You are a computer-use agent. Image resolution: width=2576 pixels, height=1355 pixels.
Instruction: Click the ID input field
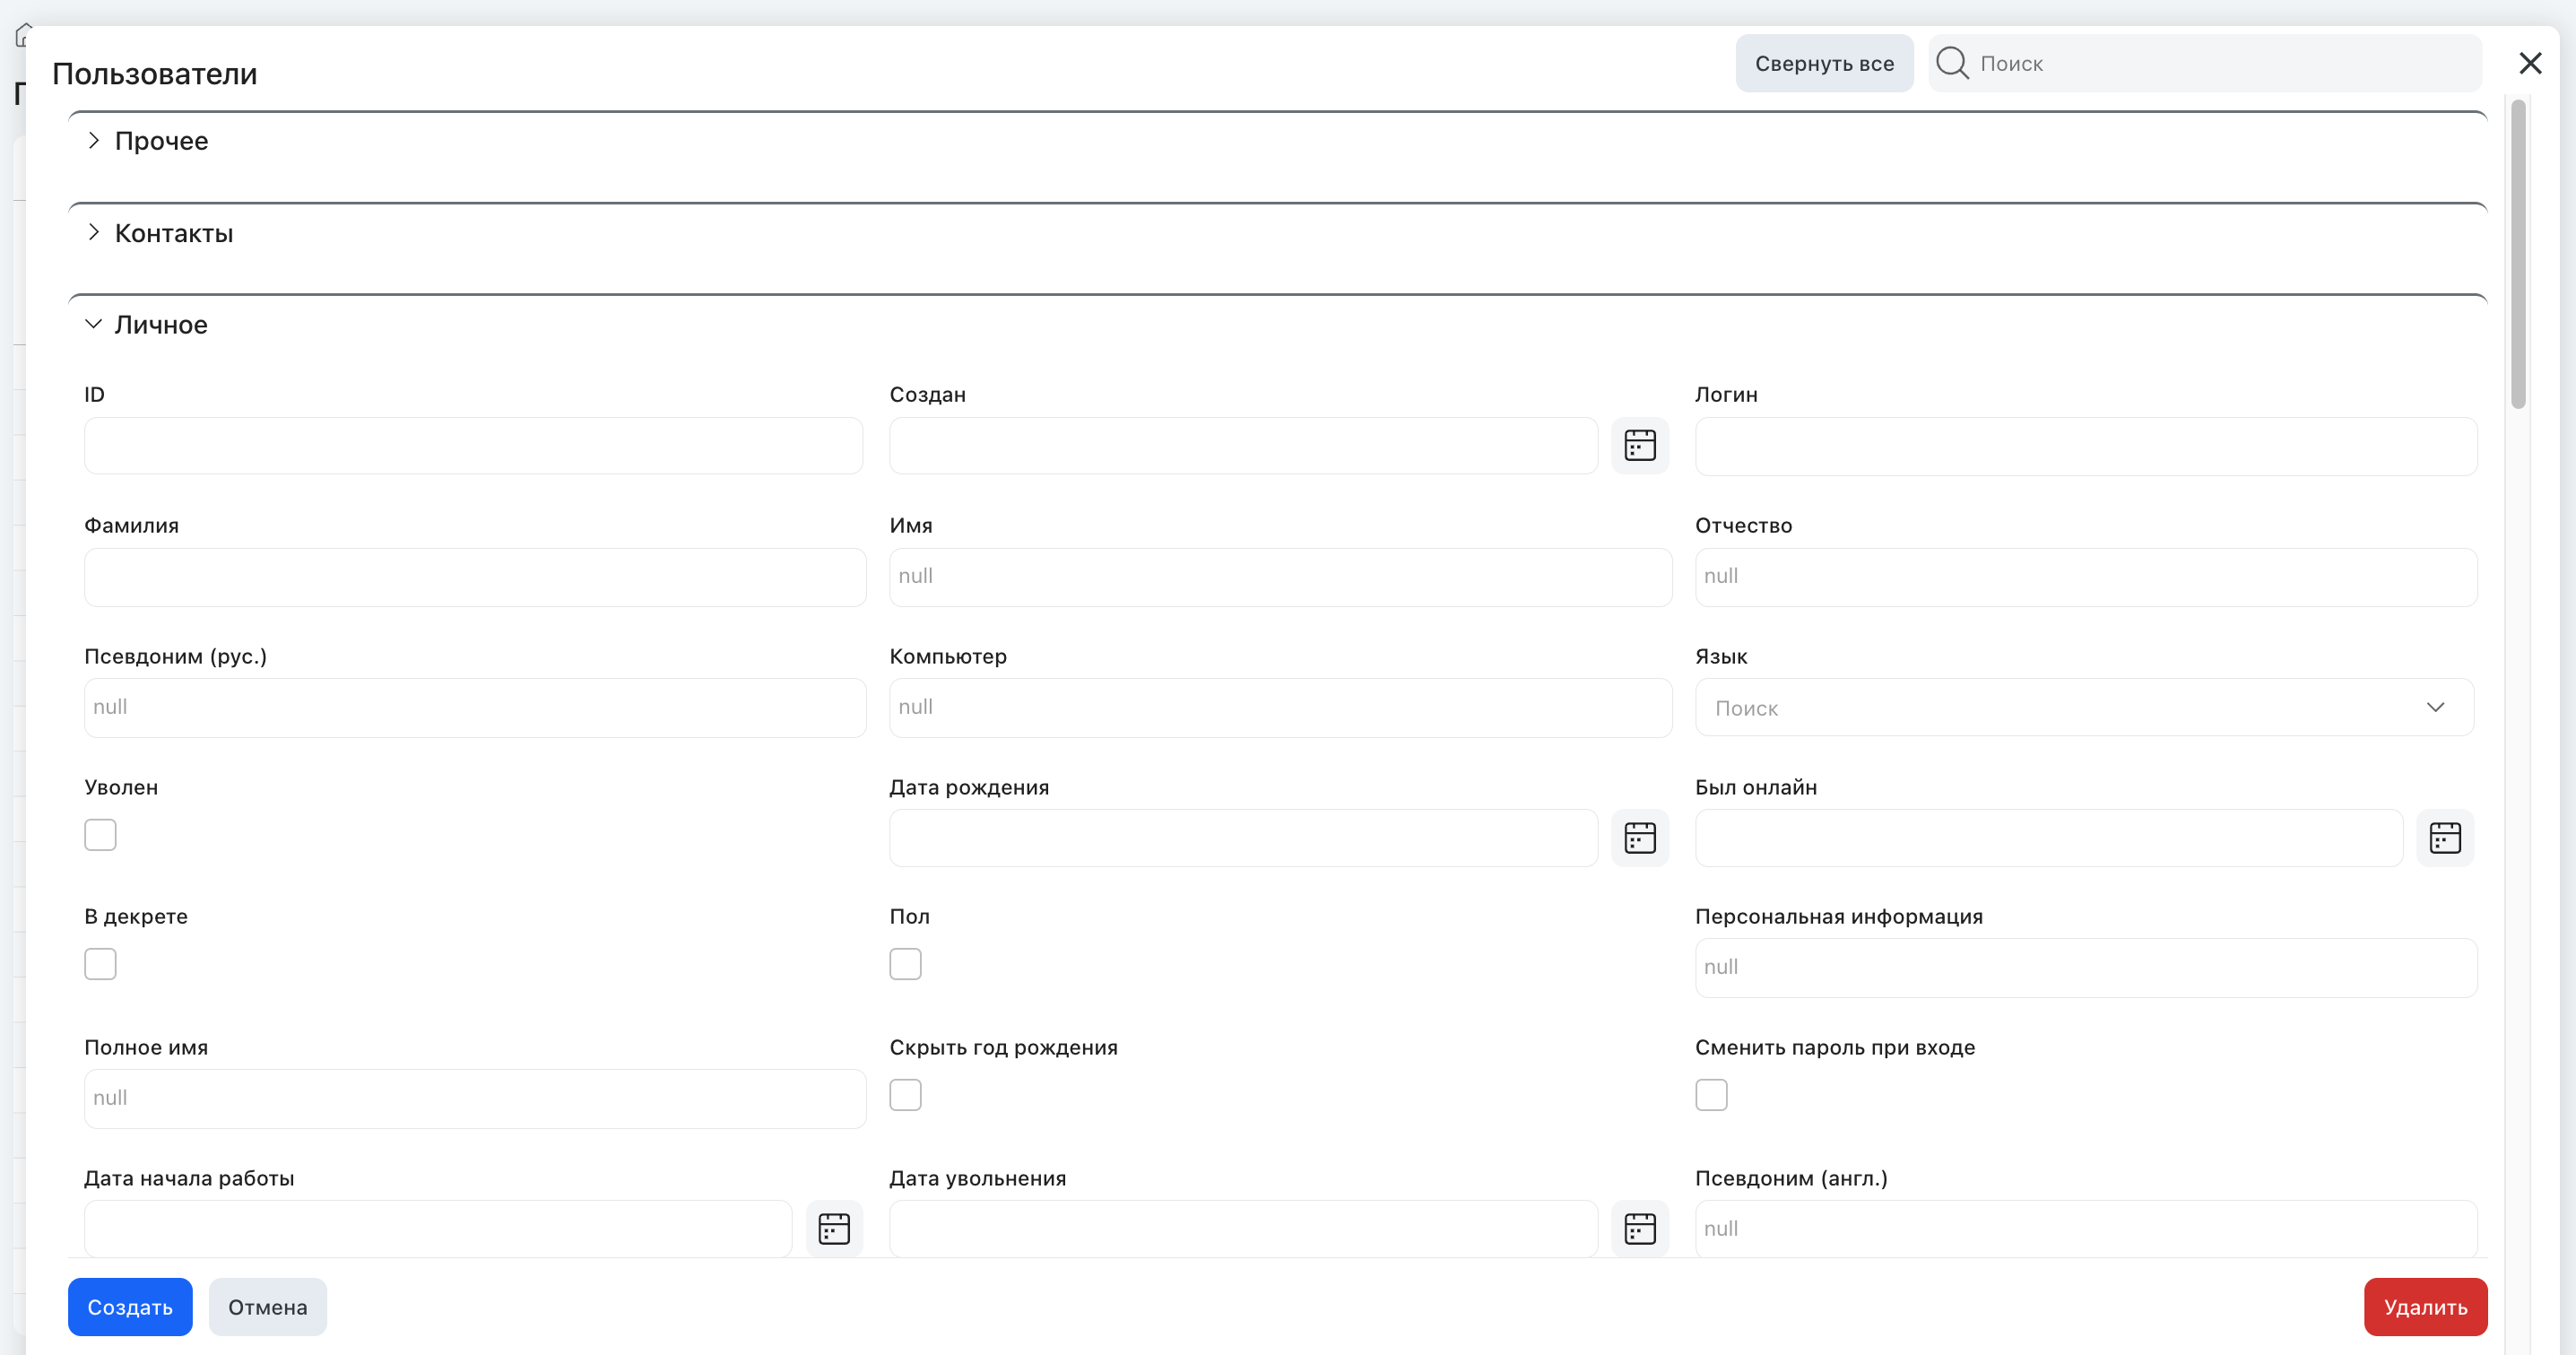click(x=473, y=446)
